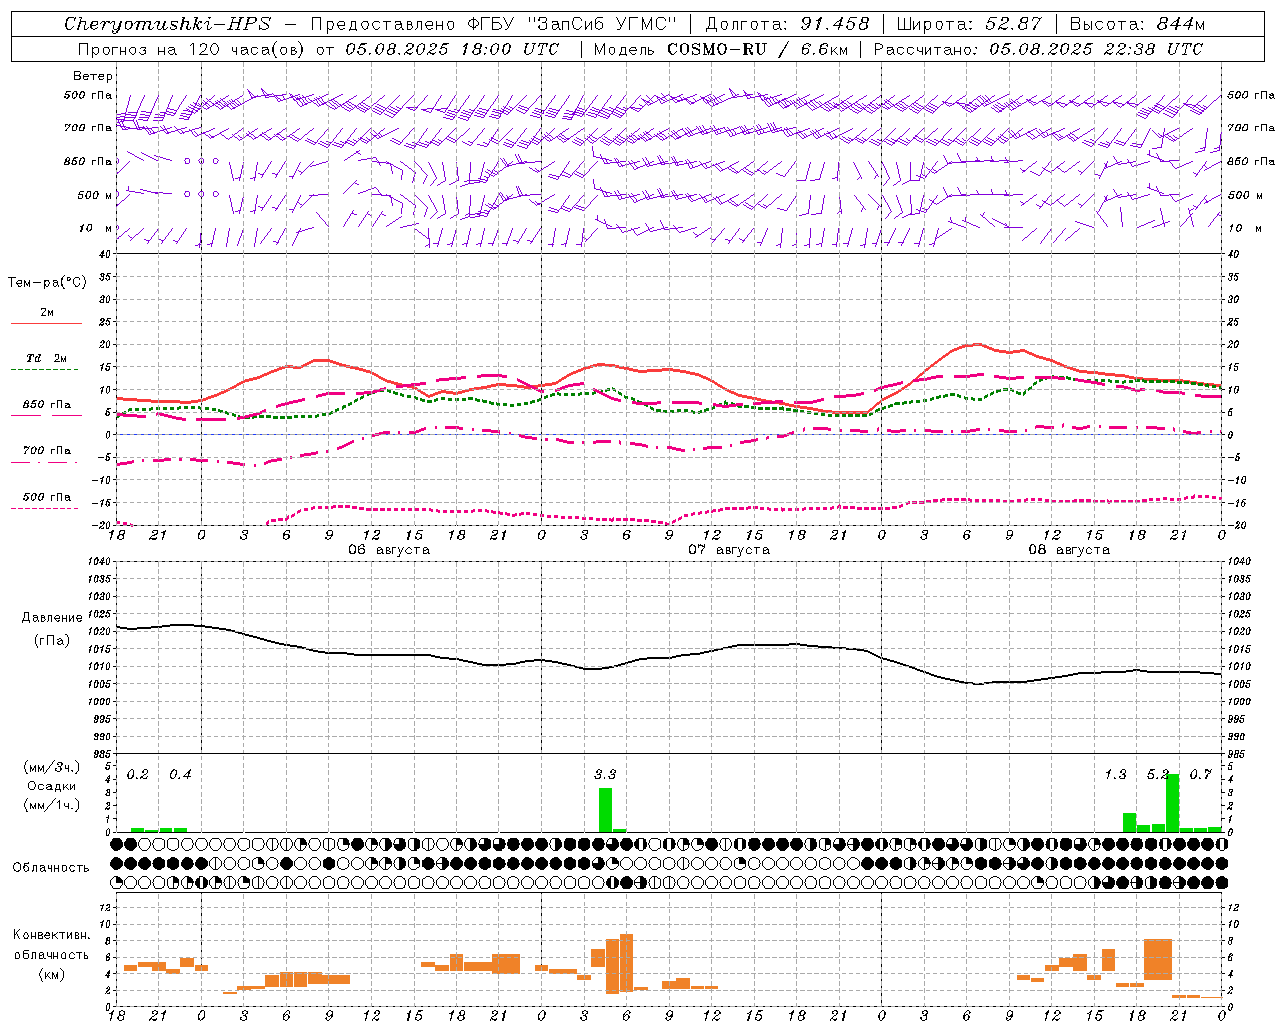Click the '2м' temperature legend entry
Image resolution: width=1280 pixels, height=1024 pixels.
(x=47, y=313)
